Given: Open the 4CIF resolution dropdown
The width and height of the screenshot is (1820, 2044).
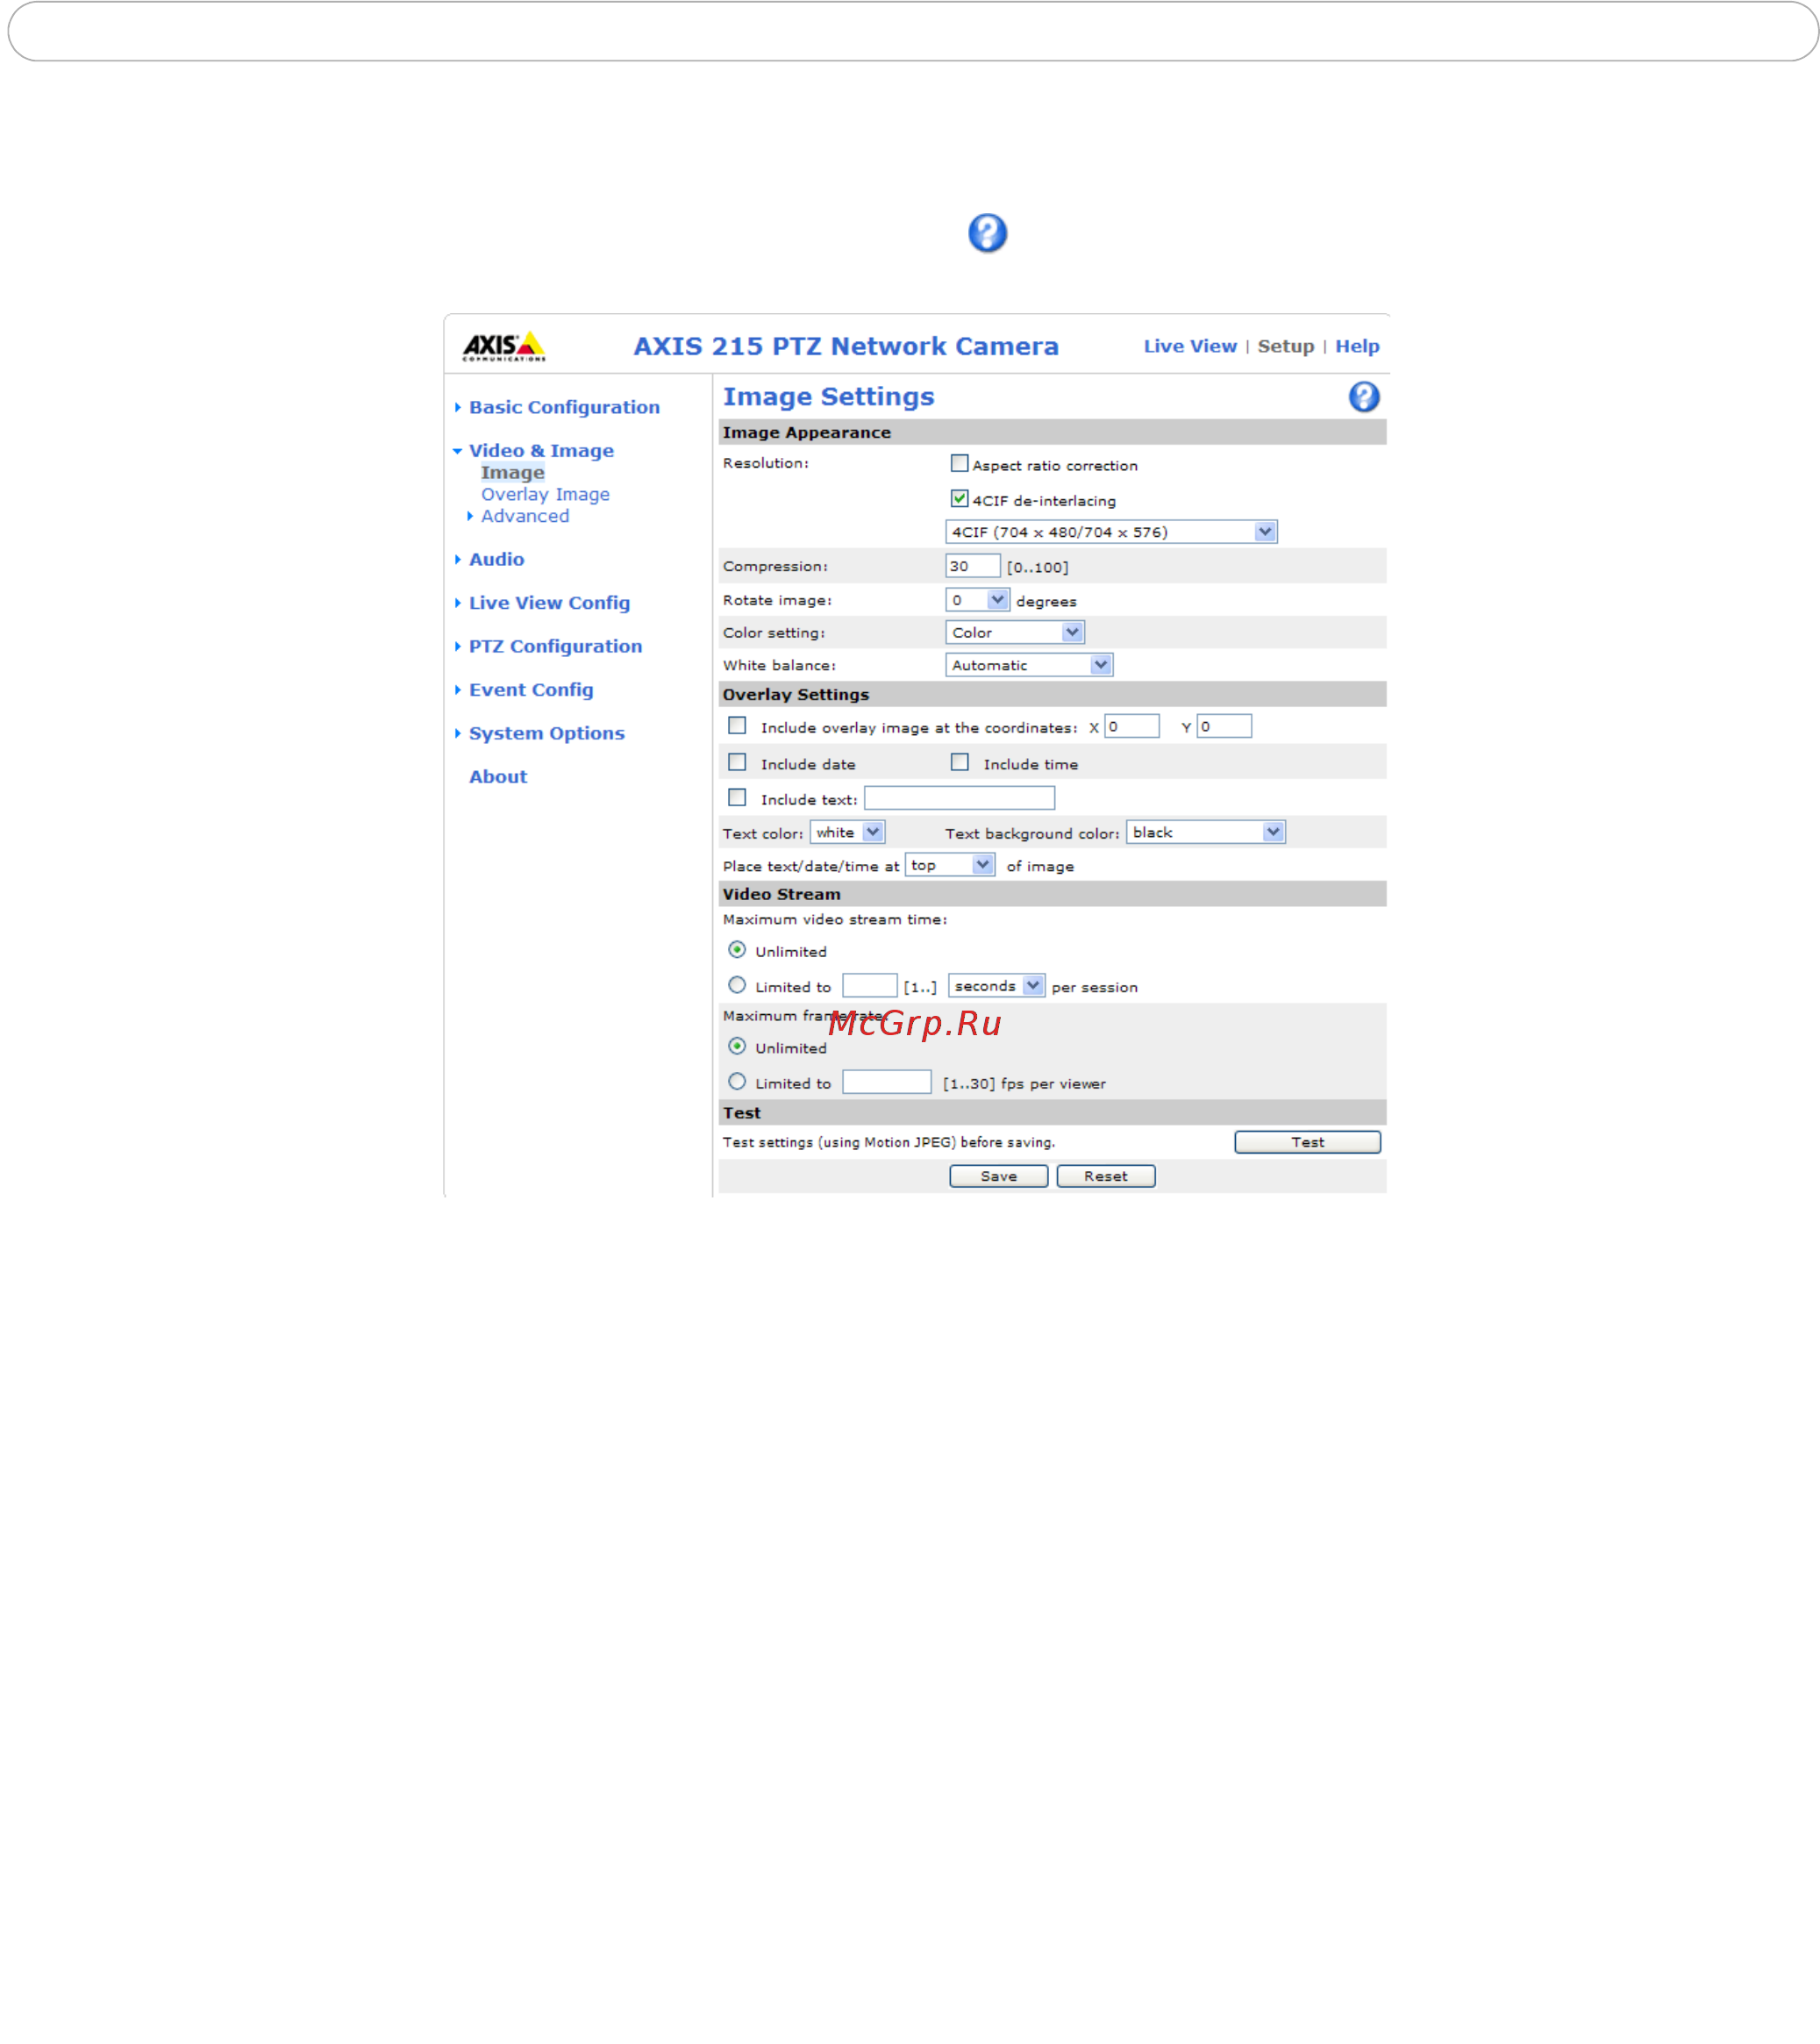Looking at the screenshot, I should click(1111, 532).
